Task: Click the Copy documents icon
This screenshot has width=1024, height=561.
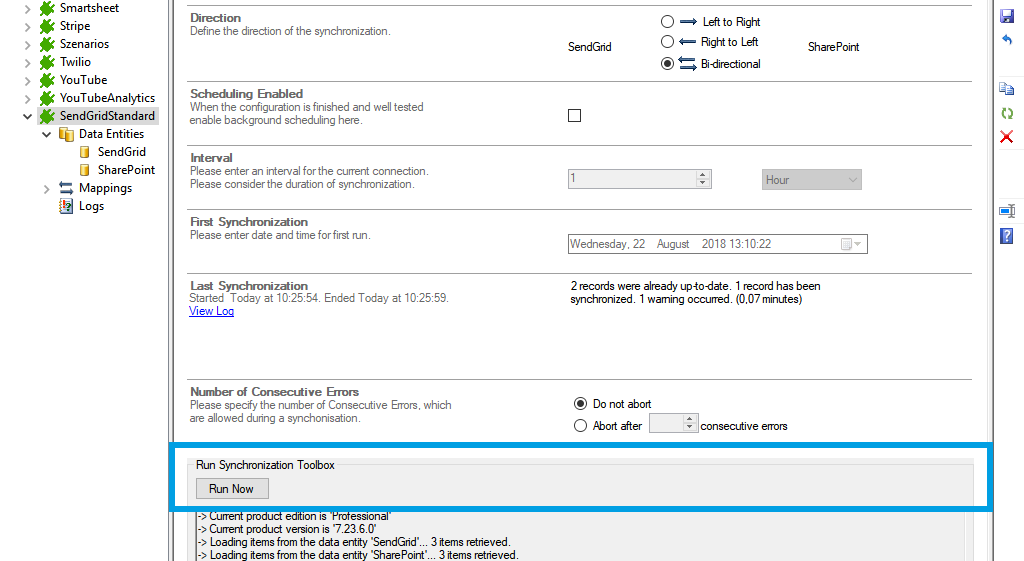Action: [x=1007, y=89]
